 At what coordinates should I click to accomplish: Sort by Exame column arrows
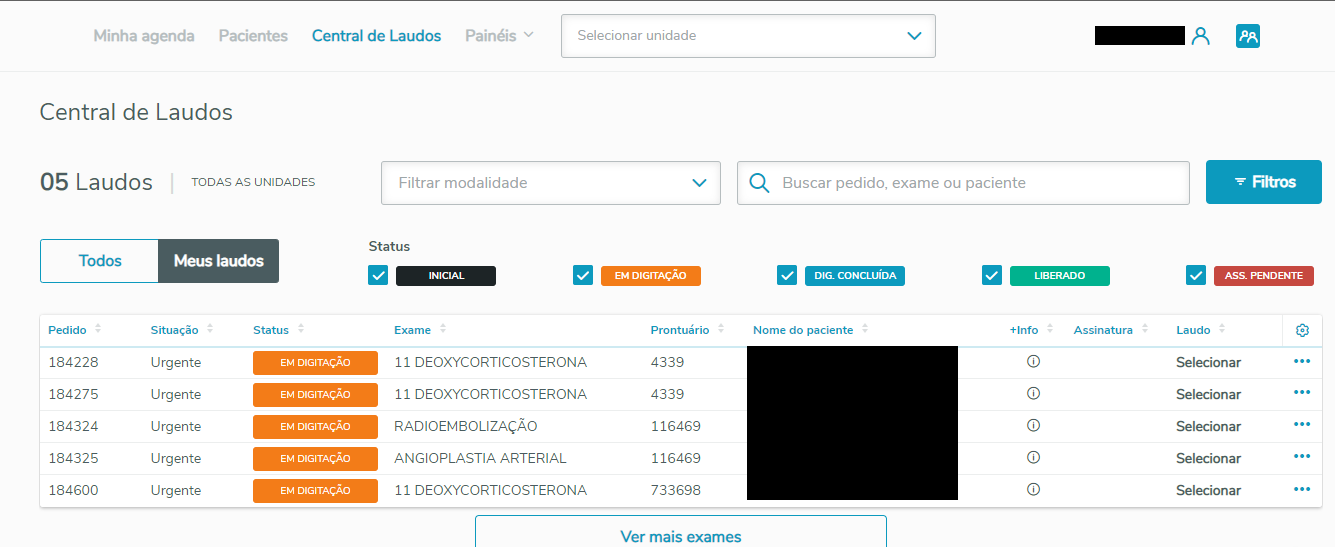(x=443, y=329)
